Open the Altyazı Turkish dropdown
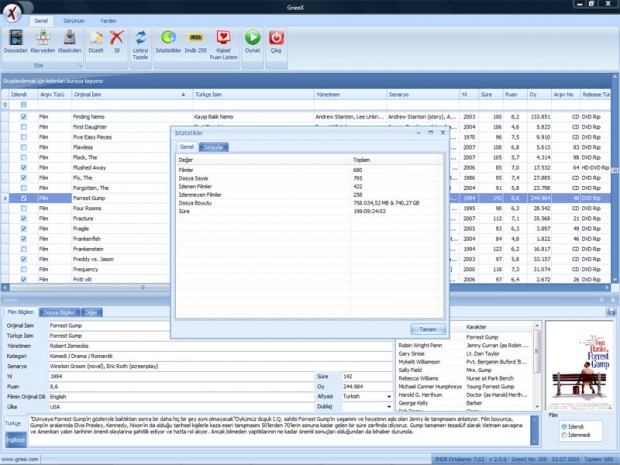Screen dimensions: 620x465 click(389, 396)
